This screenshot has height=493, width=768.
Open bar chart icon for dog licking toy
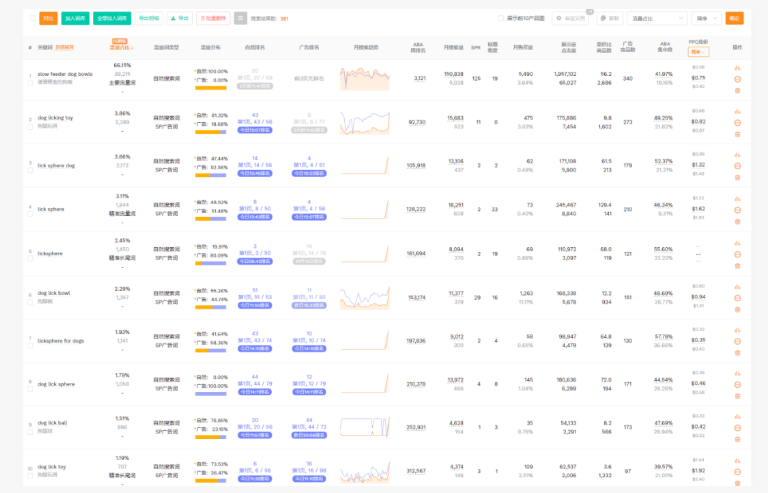click(x=737, y=112)
